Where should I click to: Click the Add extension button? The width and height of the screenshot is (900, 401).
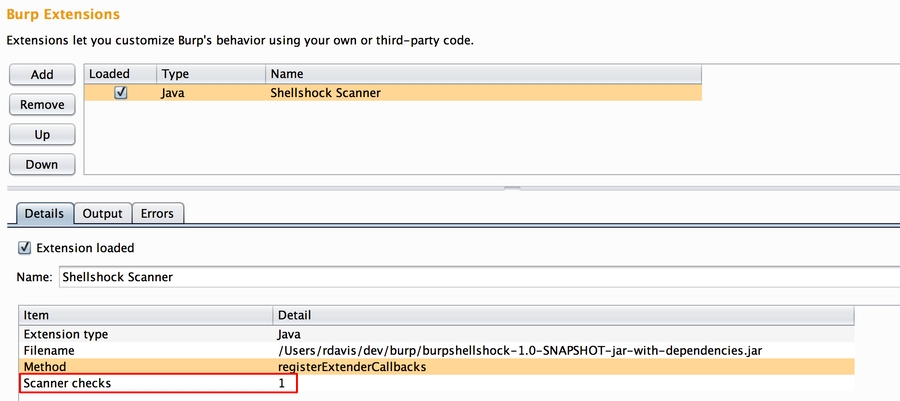point(42,75)
